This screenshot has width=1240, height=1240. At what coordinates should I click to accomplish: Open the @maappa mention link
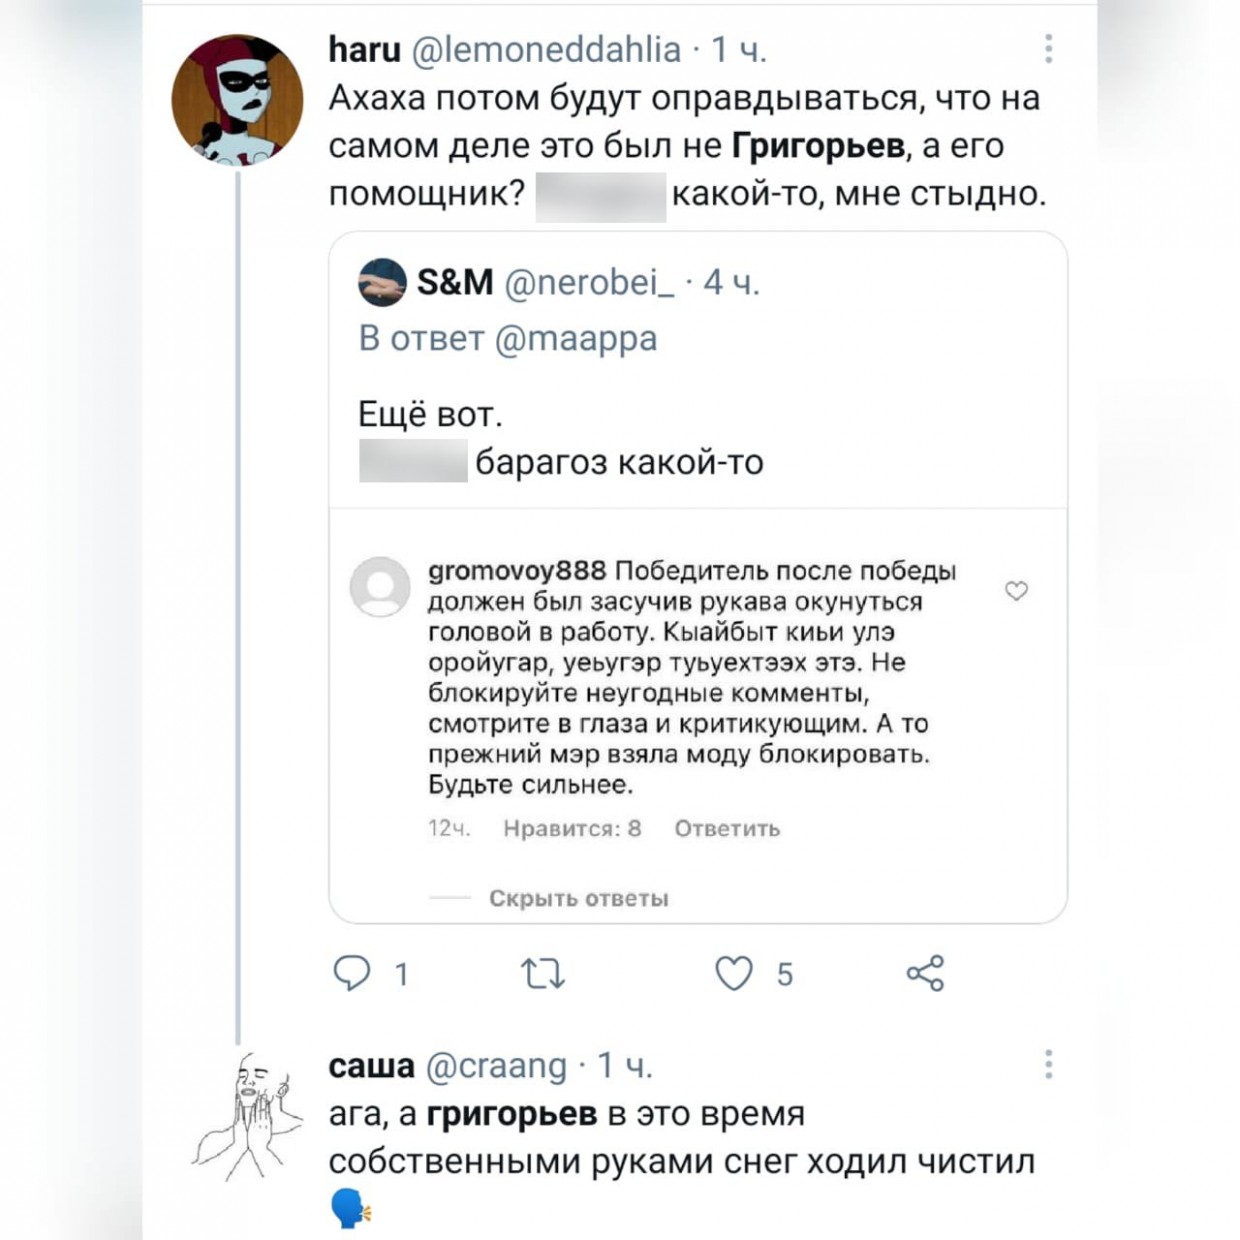(576, 338)
